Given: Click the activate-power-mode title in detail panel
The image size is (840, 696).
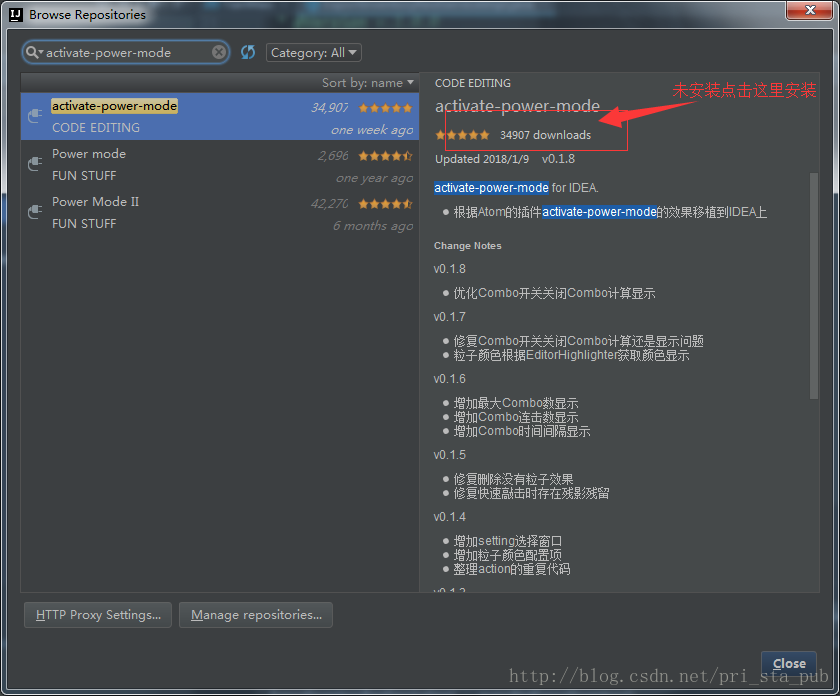Looking at the screenshot, I should pos(517,106).
